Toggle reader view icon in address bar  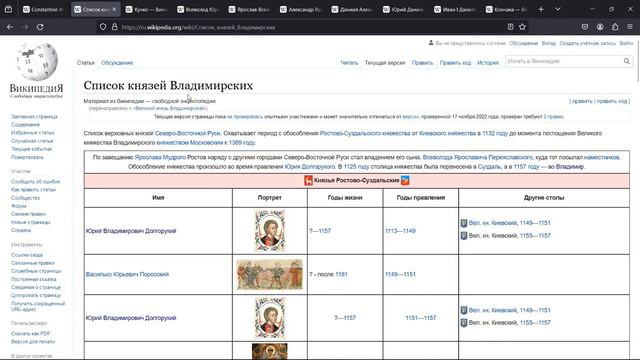point(510,27)
